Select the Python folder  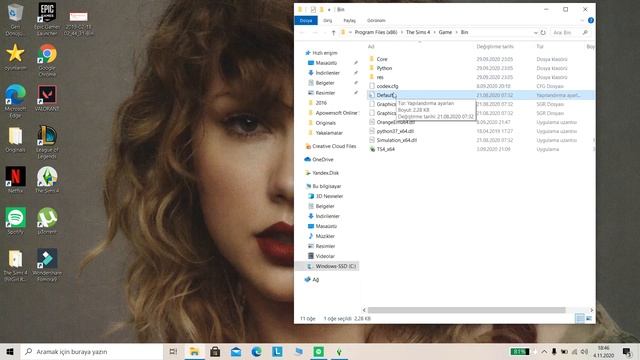[384, 68]
